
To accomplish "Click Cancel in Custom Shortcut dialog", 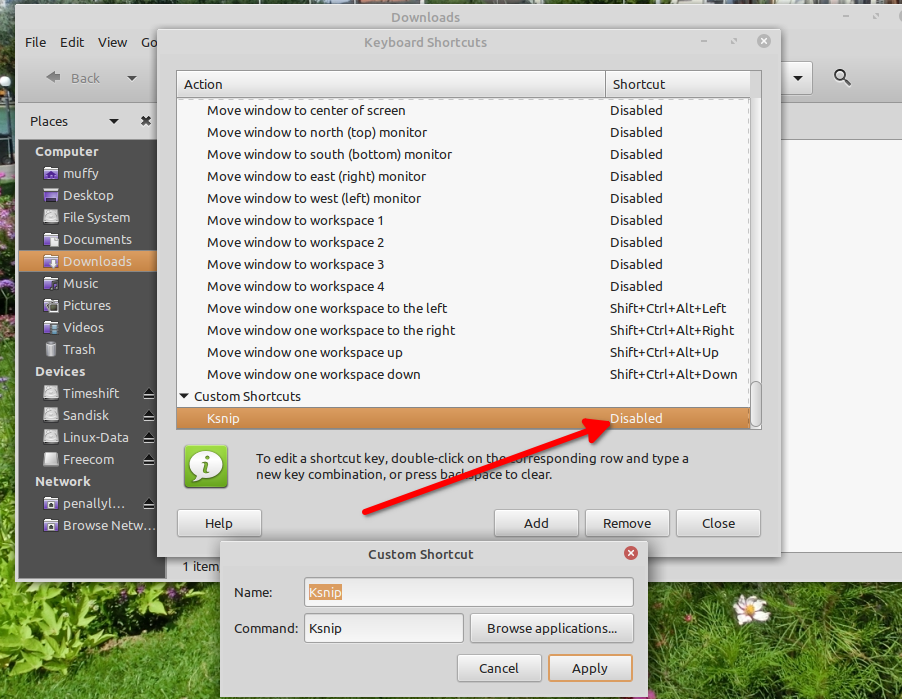I will [x=499, y=668].
